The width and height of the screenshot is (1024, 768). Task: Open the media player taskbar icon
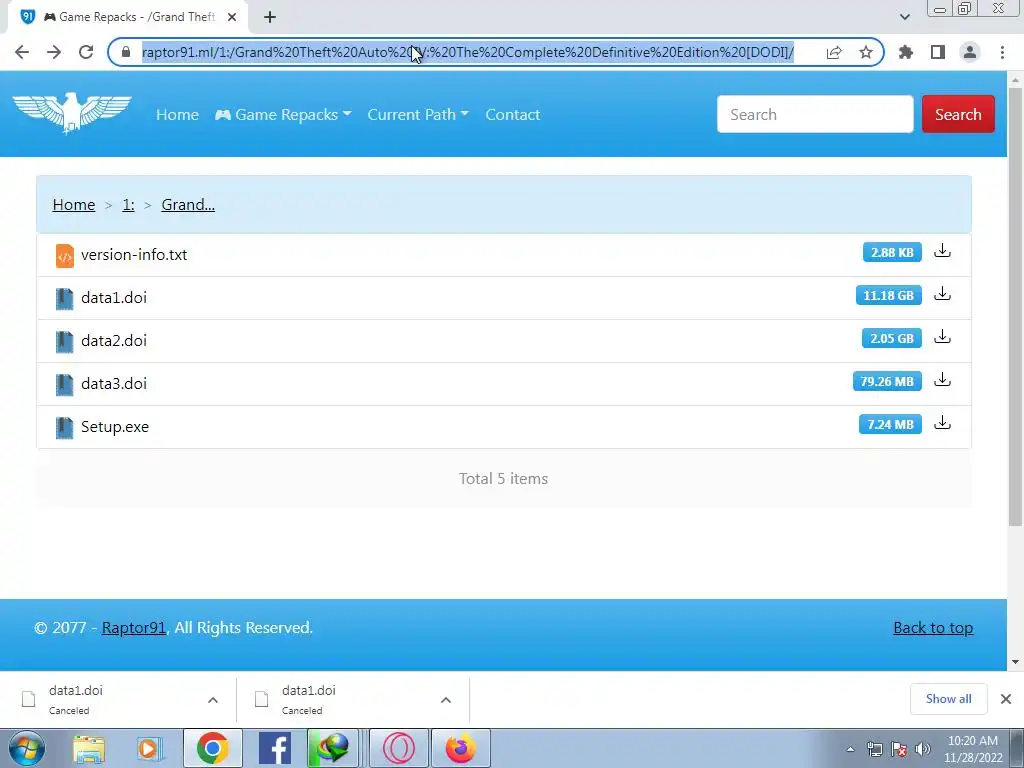click(x=149, y=748)
